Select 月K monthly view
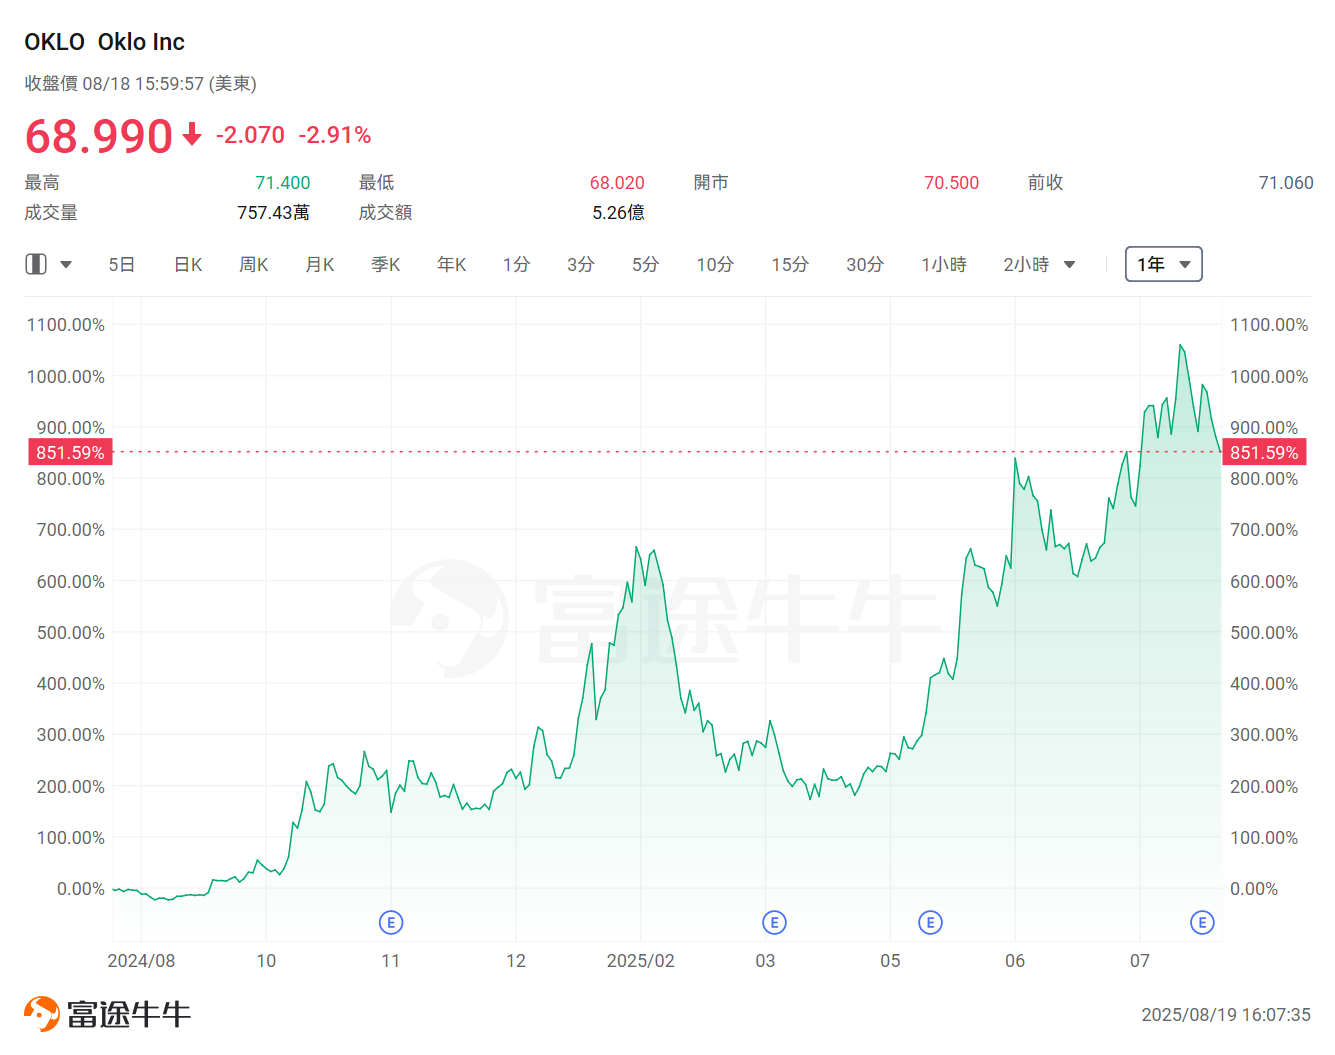Image resolution: width=1335 pixels, height=1055 pixels. (319, 264)
